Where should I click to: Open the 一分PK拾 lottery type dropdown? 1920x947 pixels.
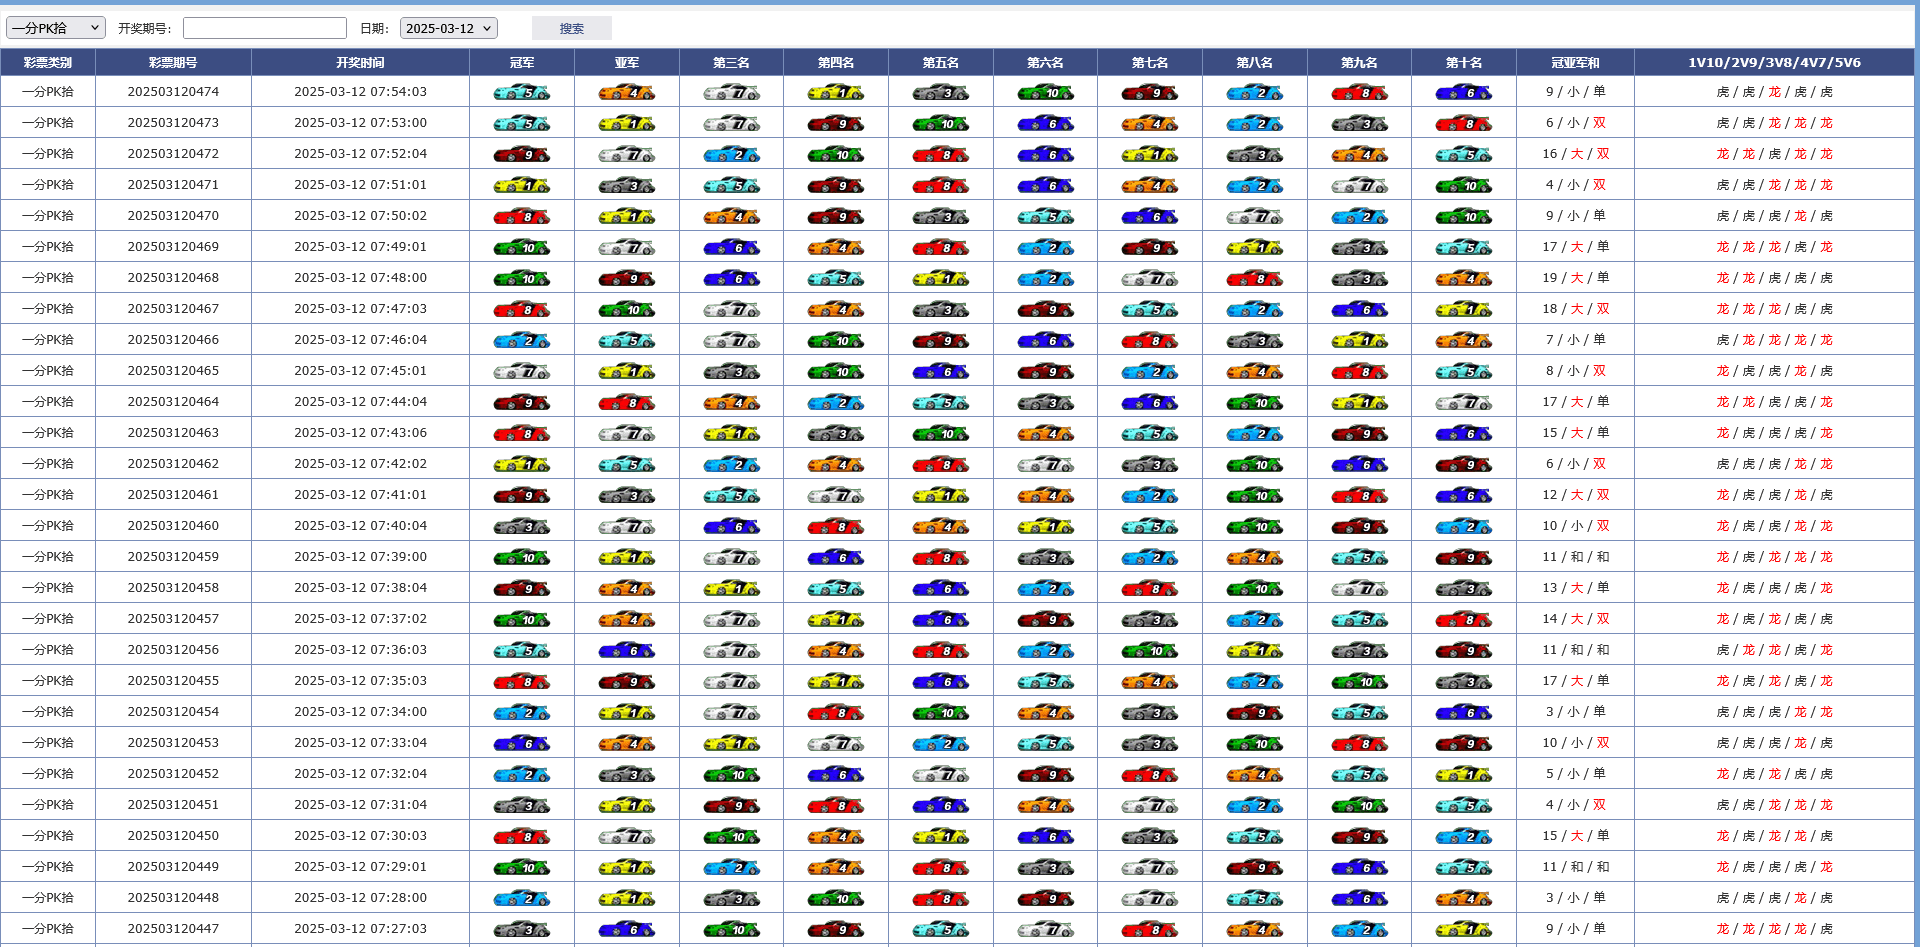(x=56, y=28)
